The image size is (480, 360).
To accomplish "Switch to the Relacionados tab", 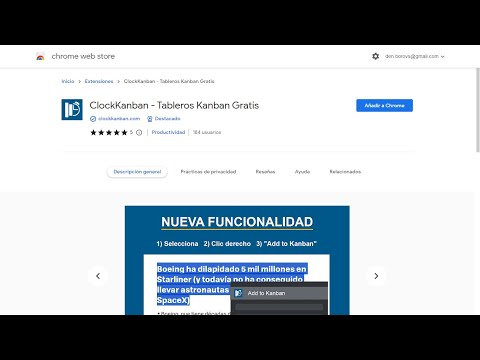I will tap(345, 172).
